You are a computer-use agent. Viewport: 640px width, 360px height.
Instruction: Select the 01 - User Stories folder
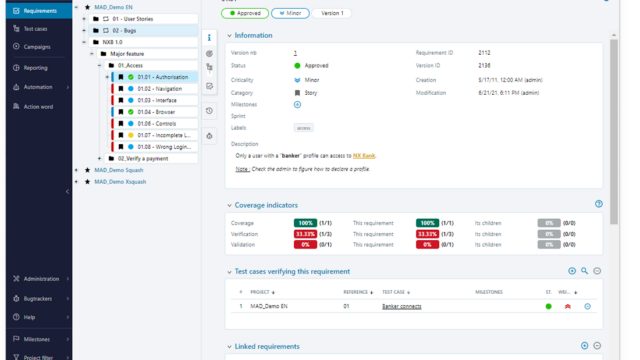pyautogui.click(x=143, y=19)
